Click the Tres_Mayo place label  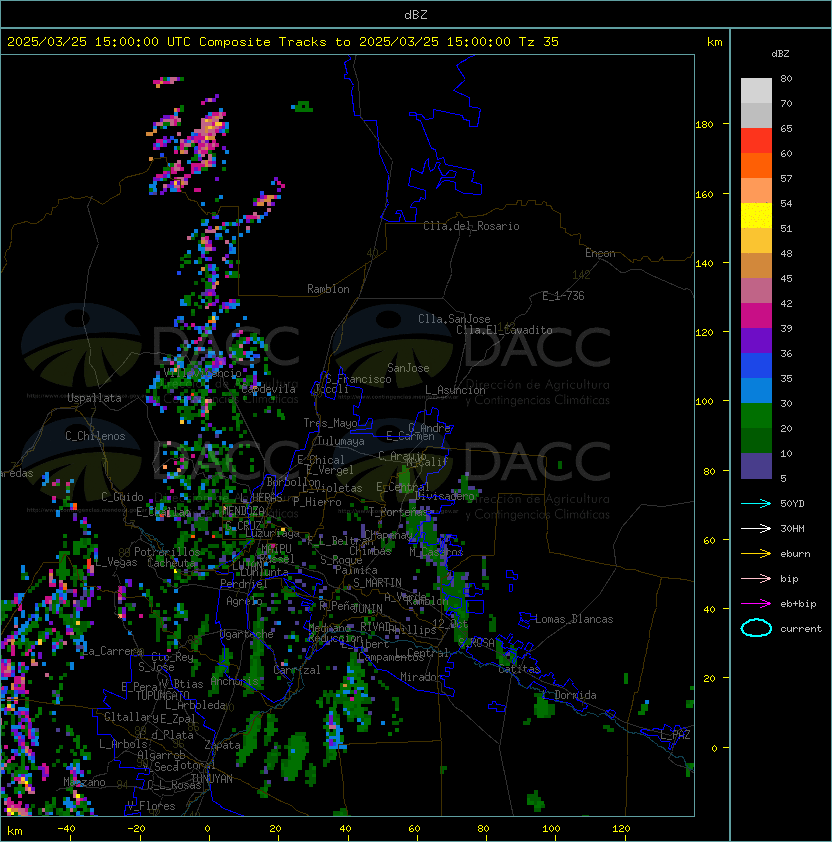pyautogui.click(x=330, y=423)
